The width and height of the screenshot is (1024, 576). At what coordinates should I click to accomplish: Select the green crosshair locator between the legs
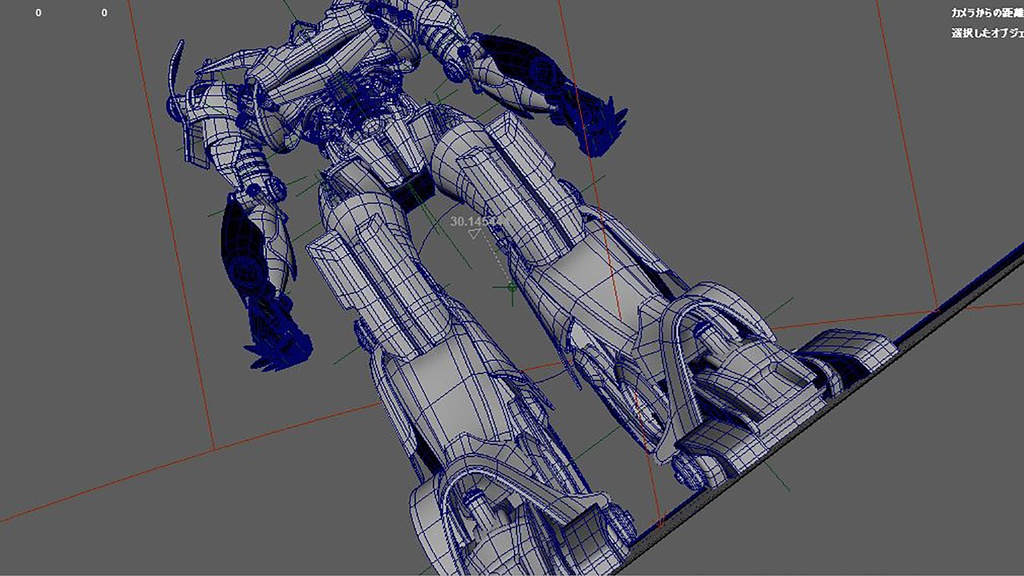click(511, 287)
